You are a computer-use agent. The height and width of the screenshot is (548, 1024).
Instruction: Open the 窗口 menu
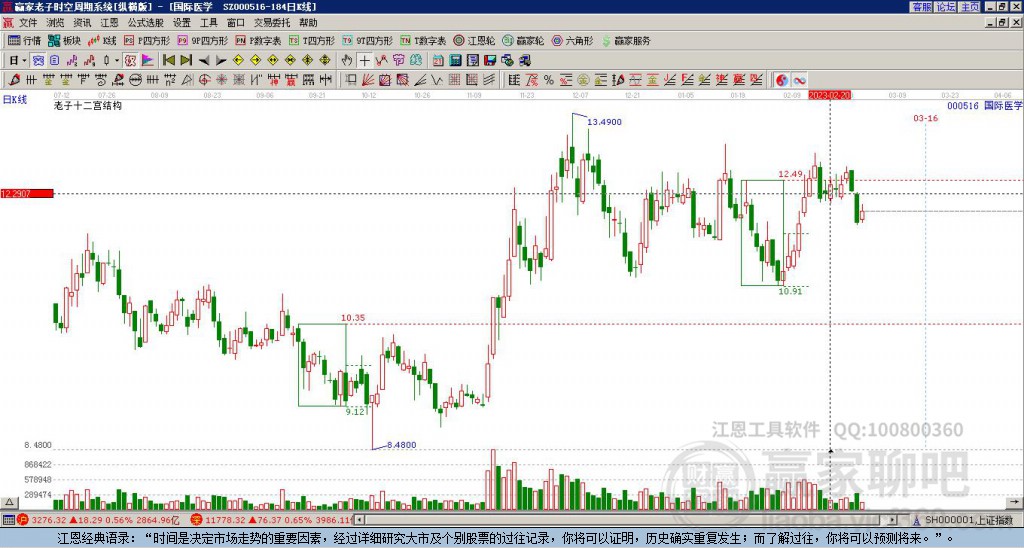236,23
